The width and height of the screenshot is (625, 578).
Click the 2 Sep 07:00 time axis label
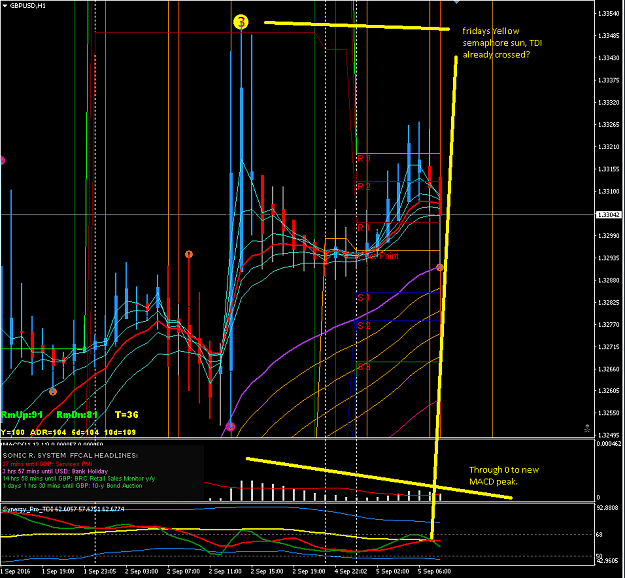pos(183,572)
